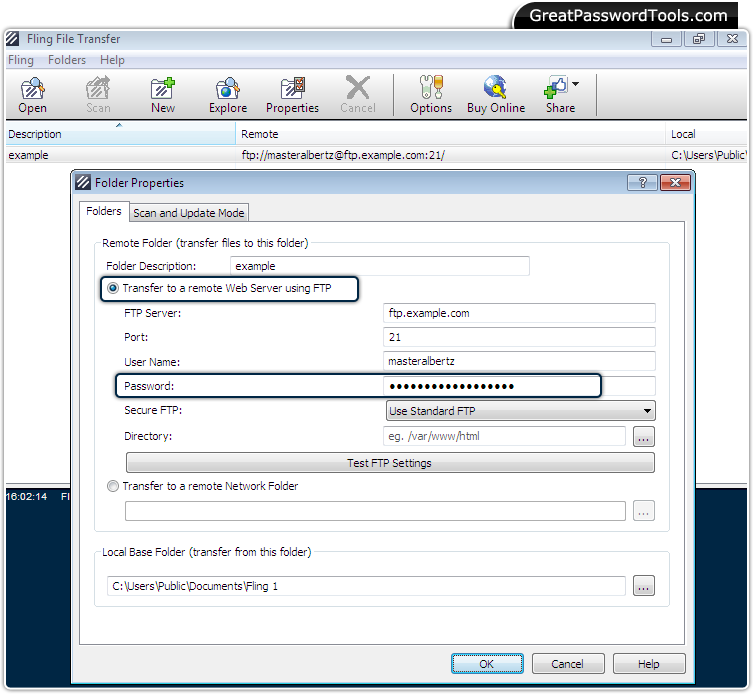Open the Help menu
Screen dimensions: 753x694
point(112,60)
